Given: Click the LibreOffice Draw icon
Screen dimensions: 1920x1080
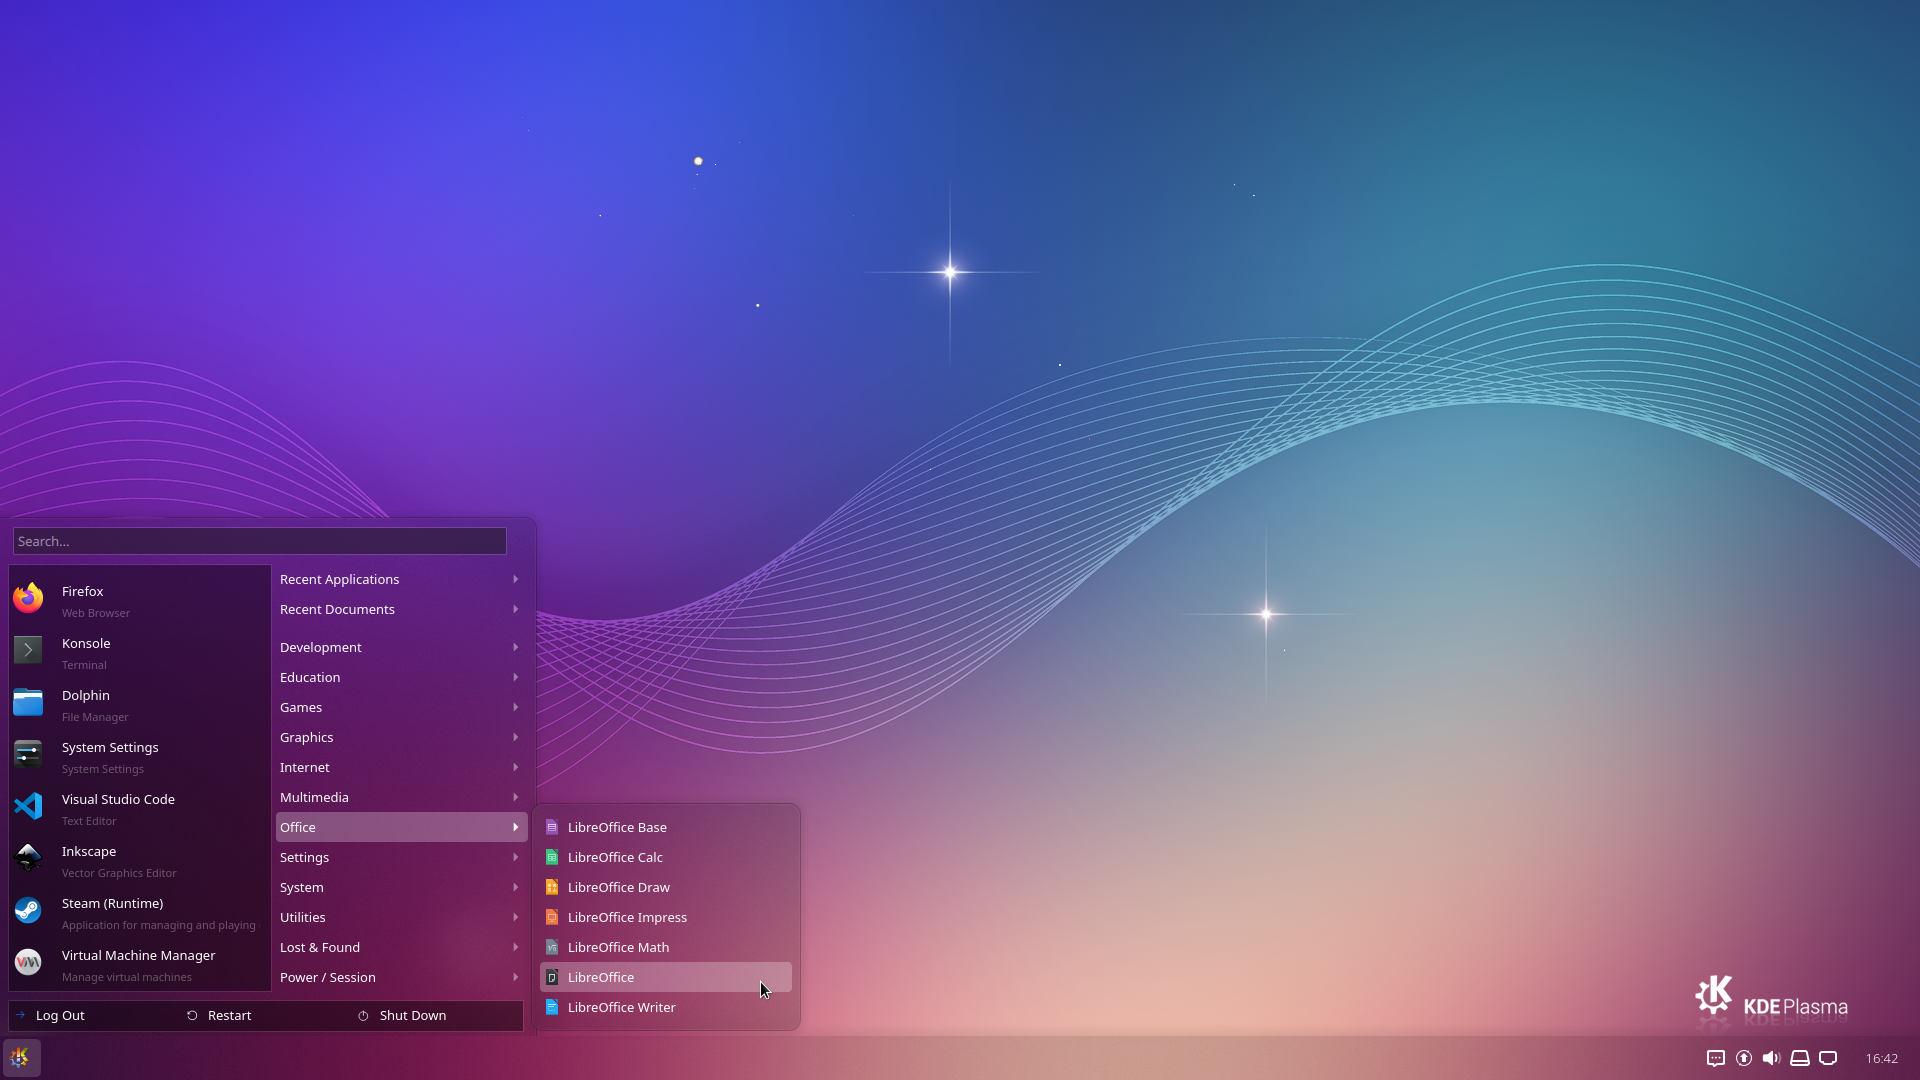Looking at the screenshot, I should coord(552,887).
